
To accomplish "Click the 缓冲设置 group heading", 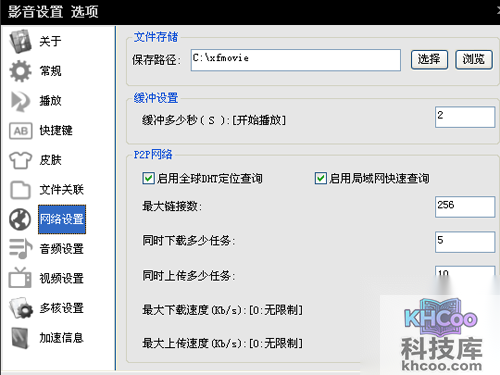I will coord(156,98).
